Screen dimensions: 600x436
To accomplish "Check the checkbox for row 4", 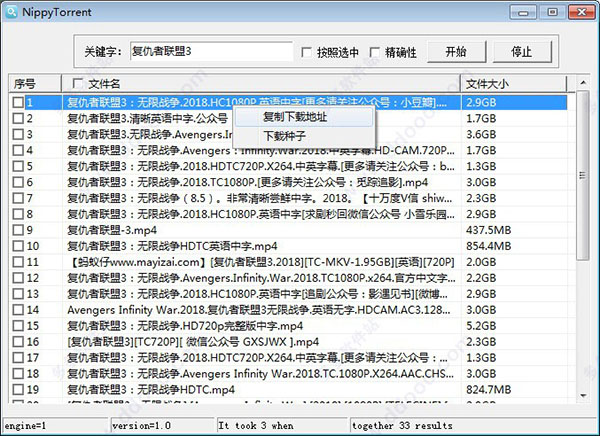I will pos(18,150).
